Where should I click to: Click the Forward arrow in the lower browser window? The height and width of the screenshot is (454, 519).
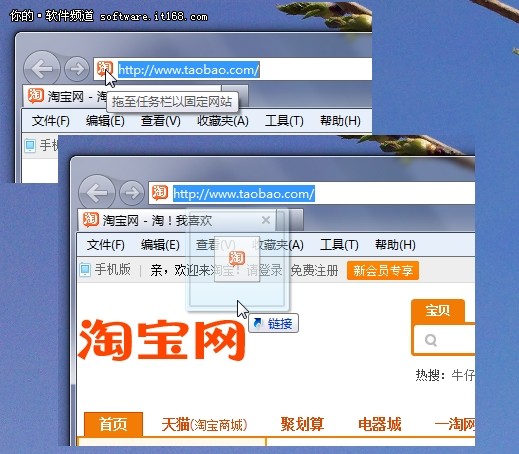tap(132, 193)
